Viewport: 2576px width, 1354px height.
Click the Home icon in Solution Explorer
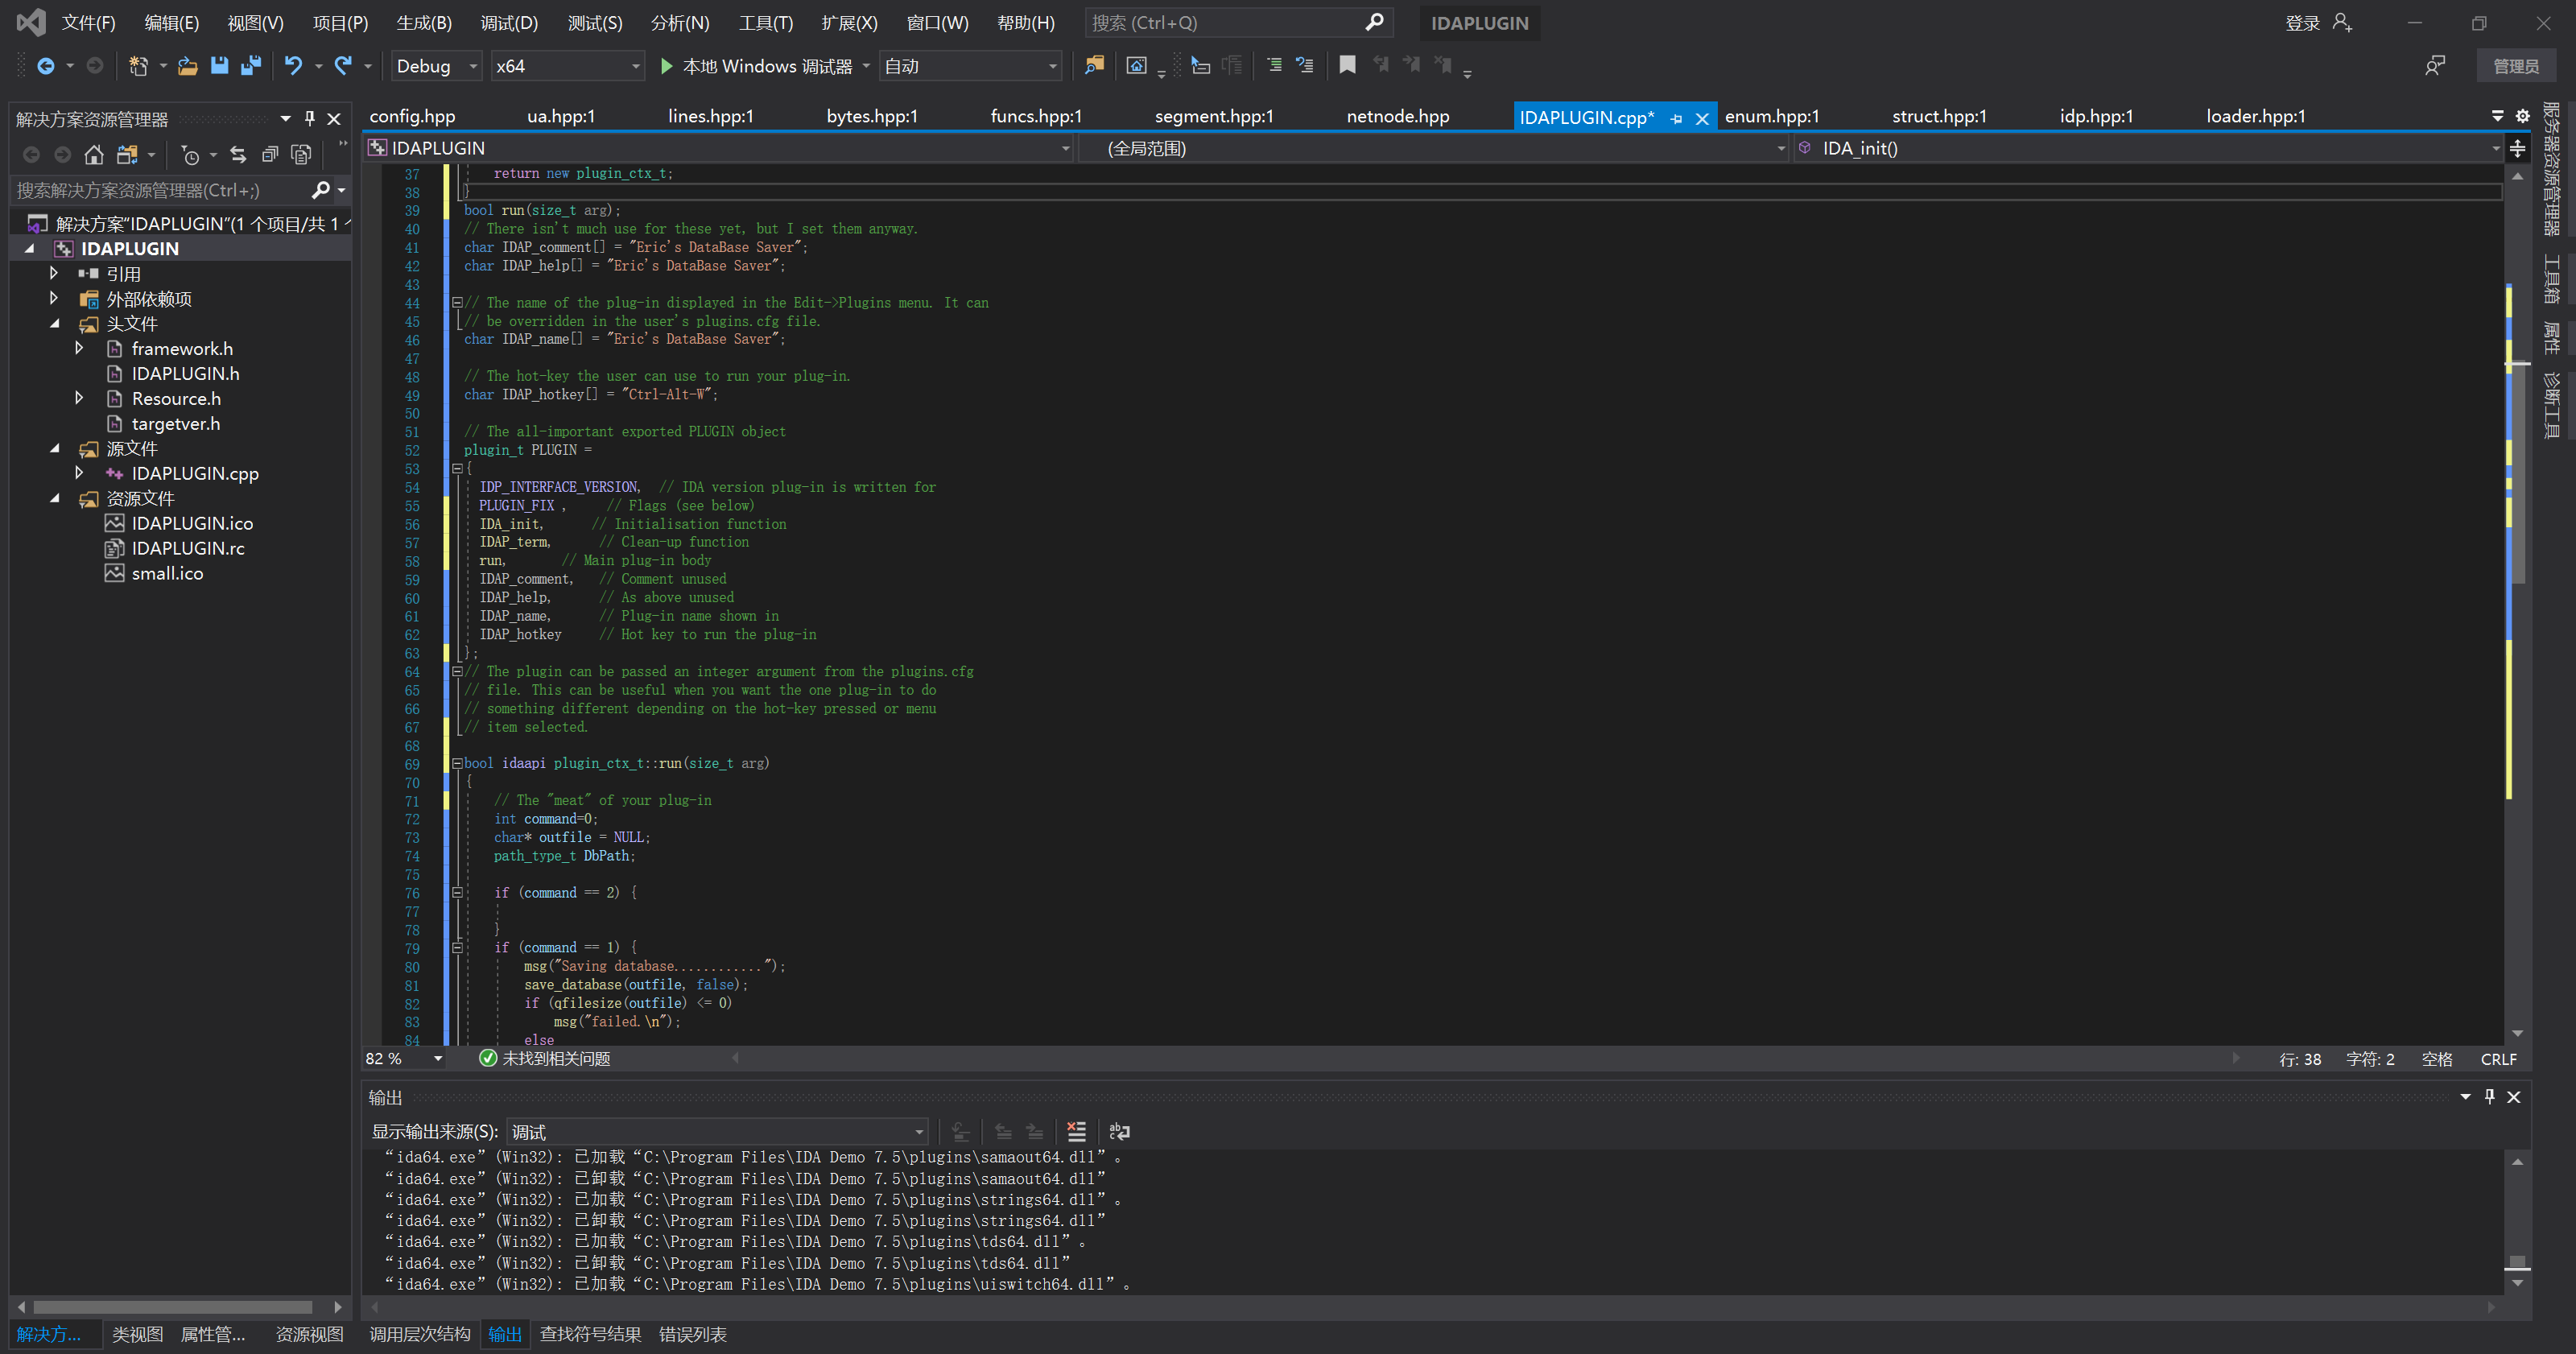coord(94,155)
